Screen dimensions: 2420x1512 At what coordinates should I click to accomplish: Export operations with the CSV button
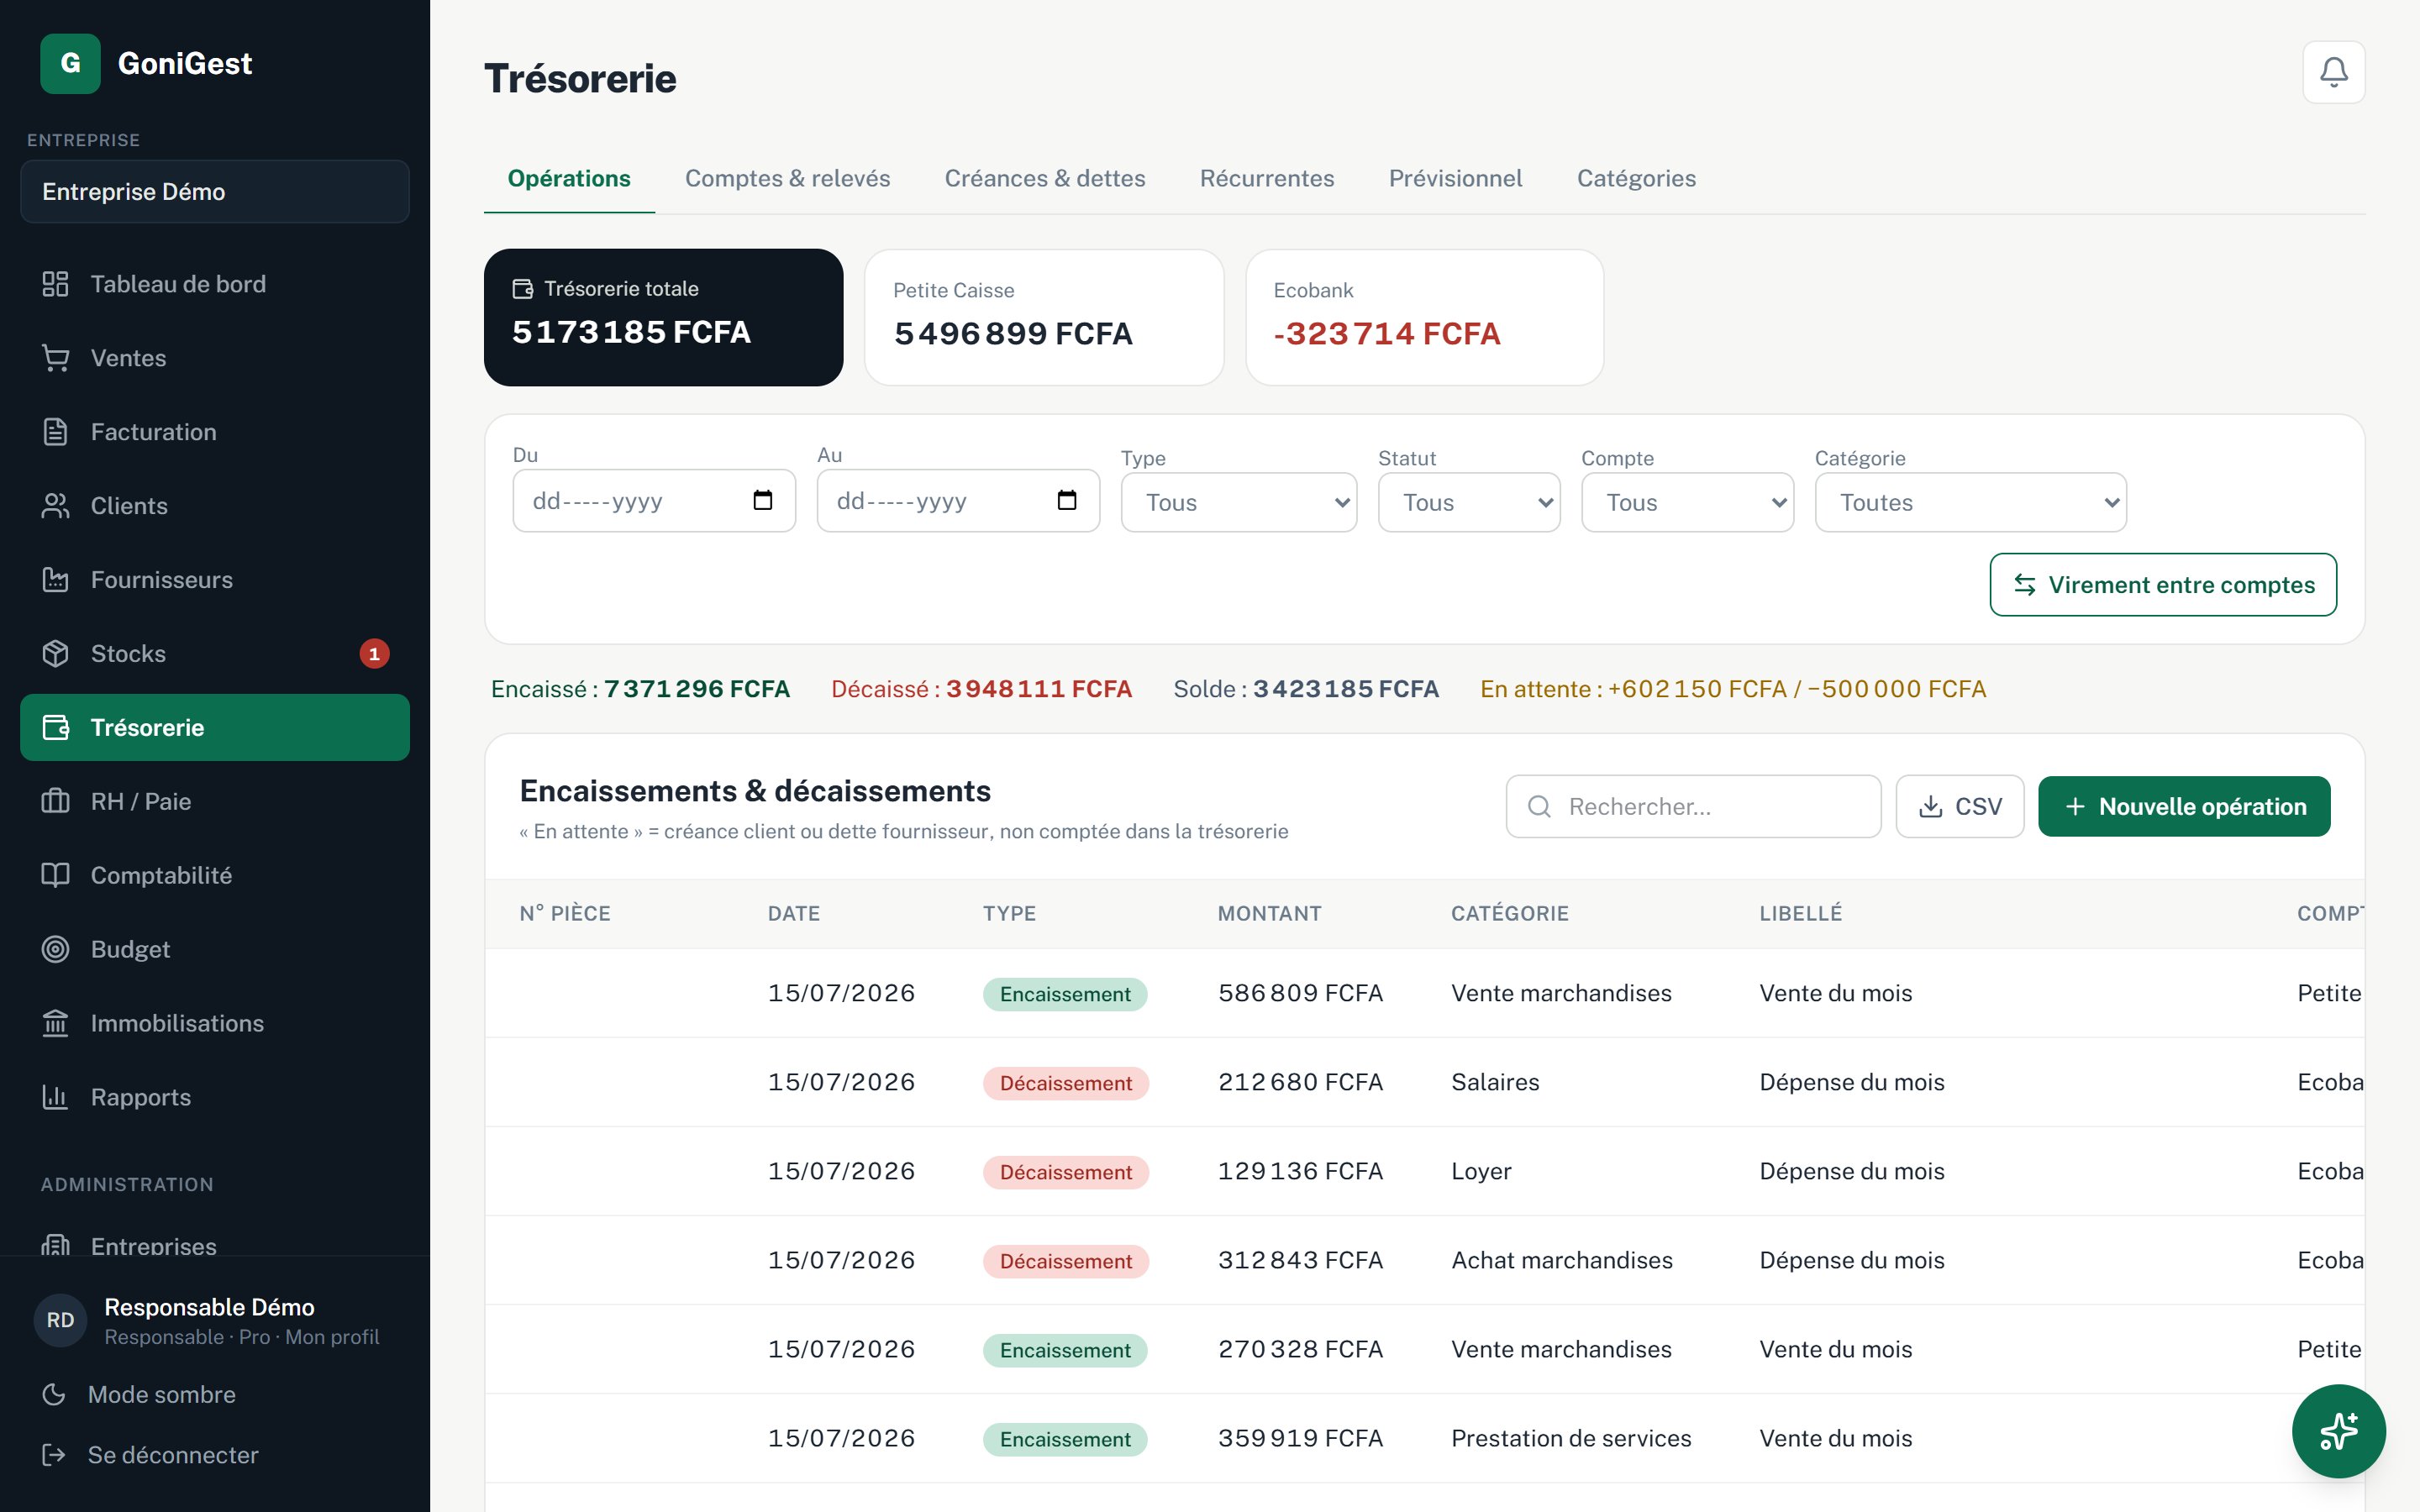tap(1959, 807)
